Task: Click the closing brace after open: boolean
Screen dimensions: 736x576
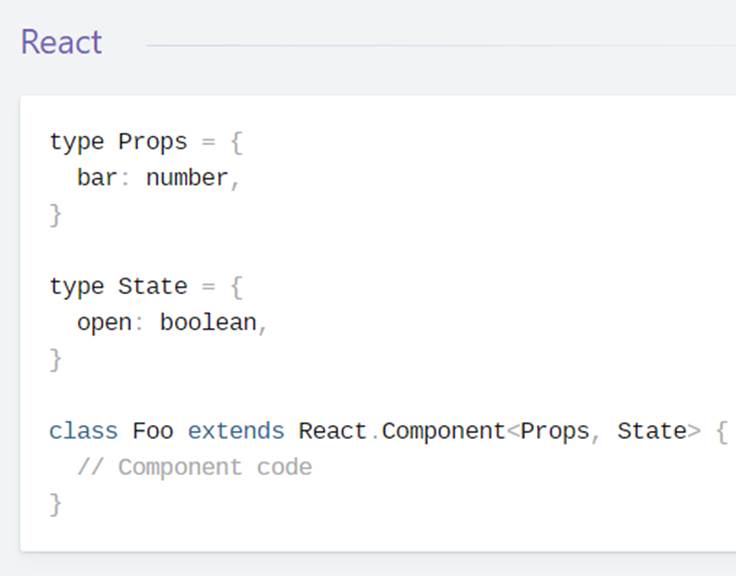Action: coord(56,359)
